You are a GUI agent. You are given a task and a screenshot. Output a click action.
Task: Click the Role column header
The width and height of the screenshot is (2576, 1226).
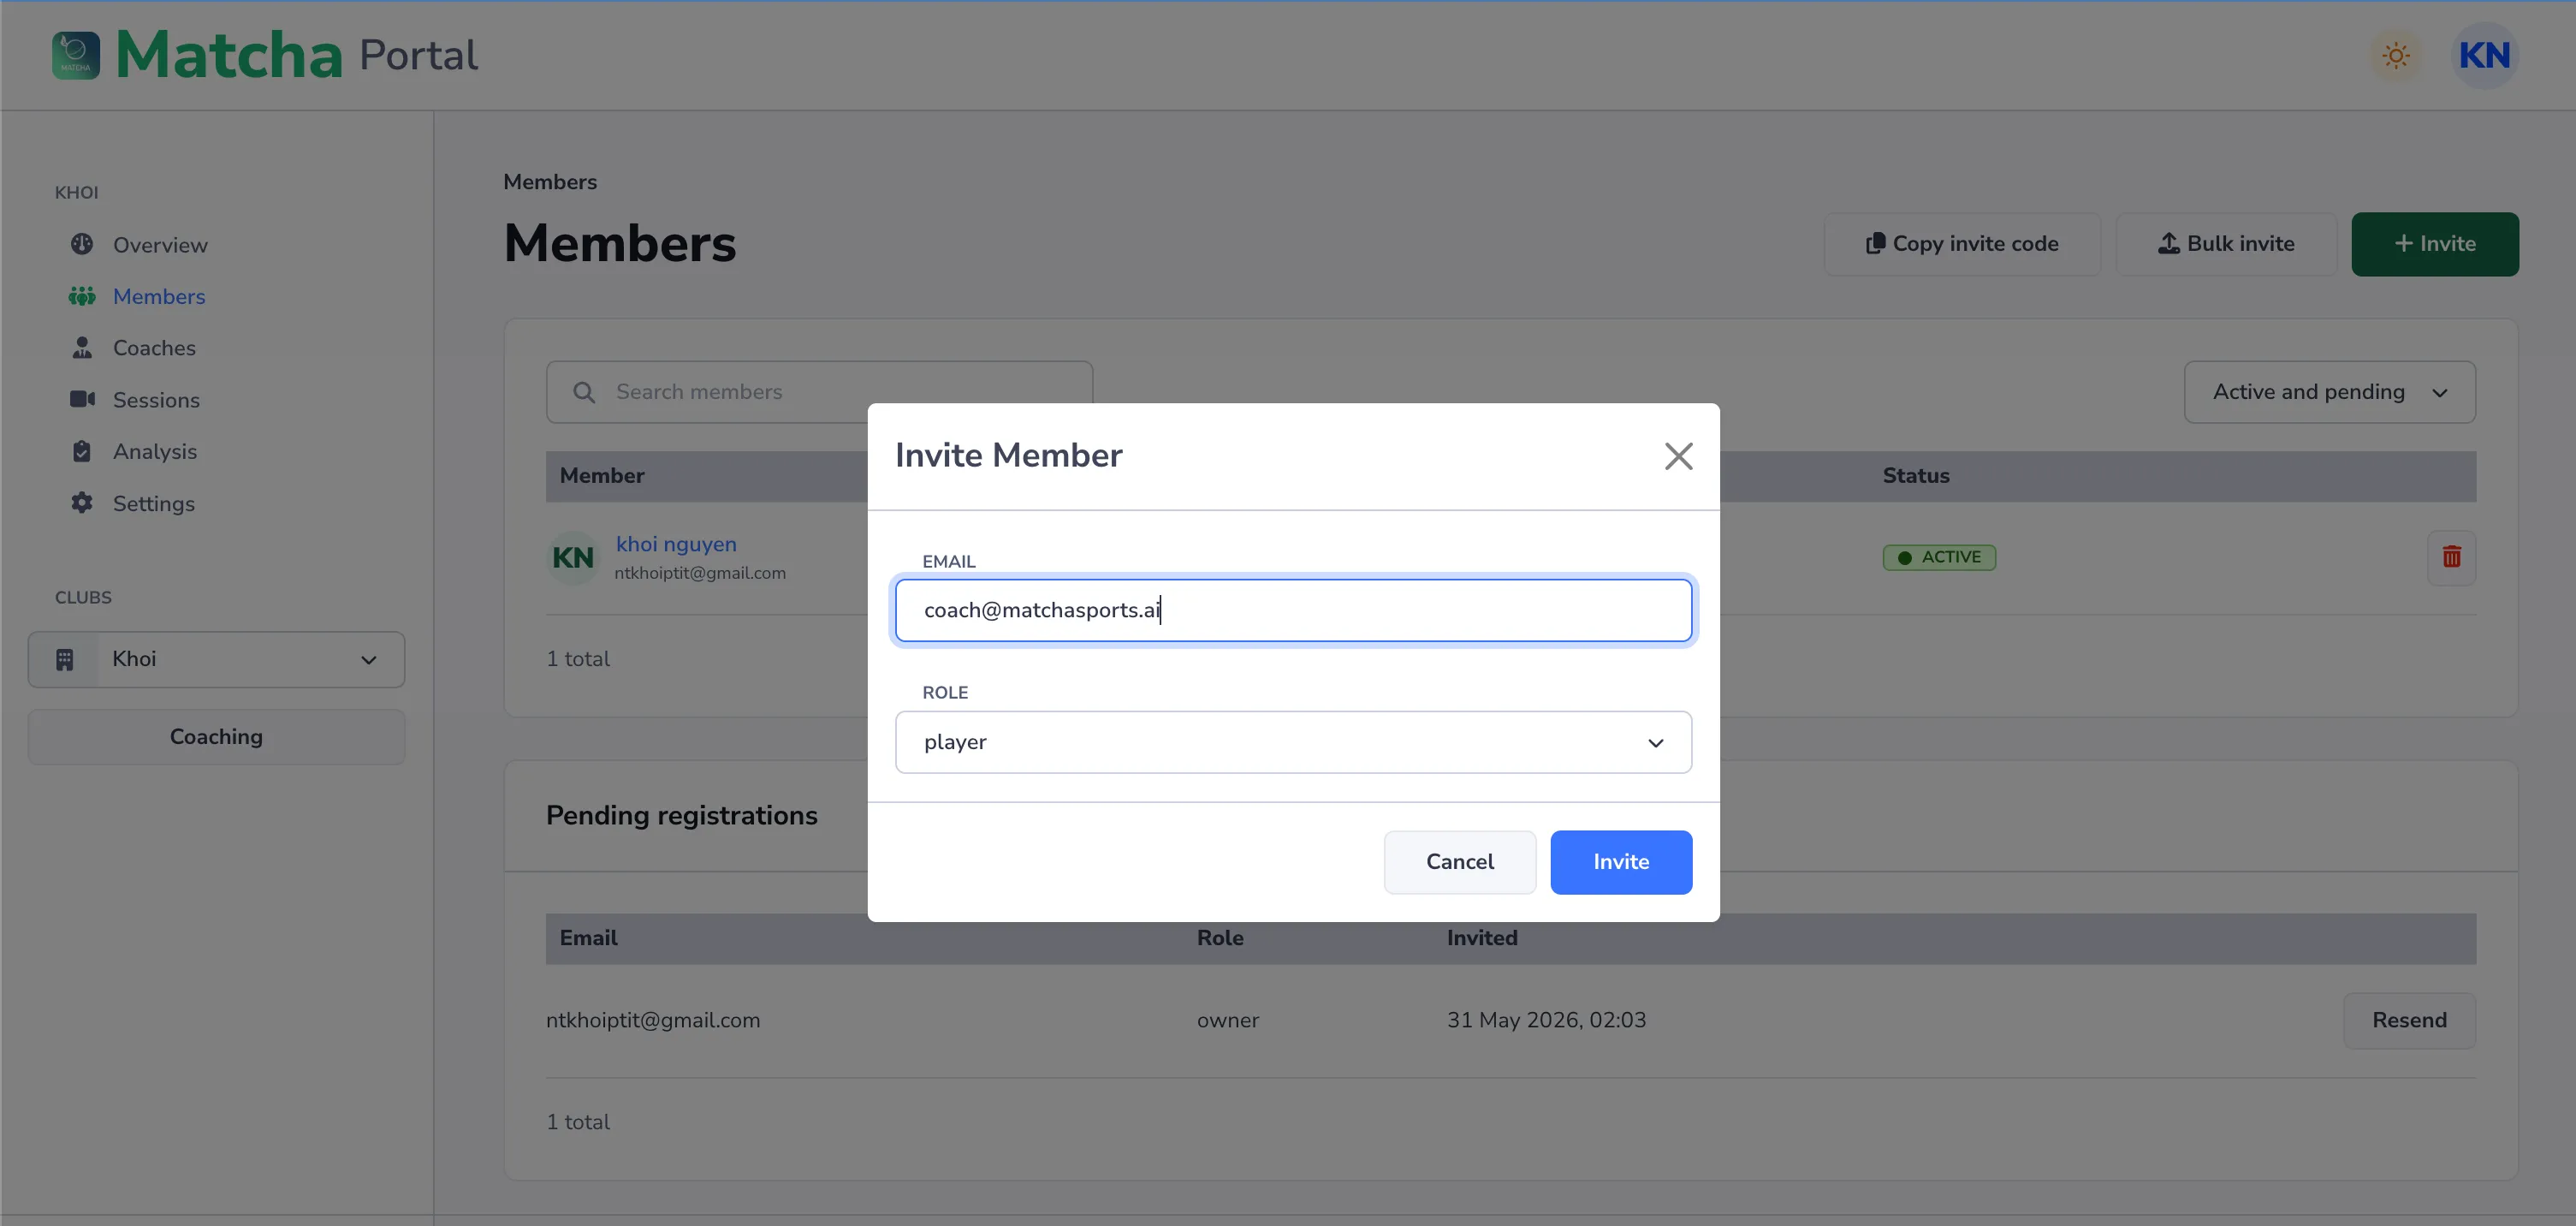coord(1220,939)
